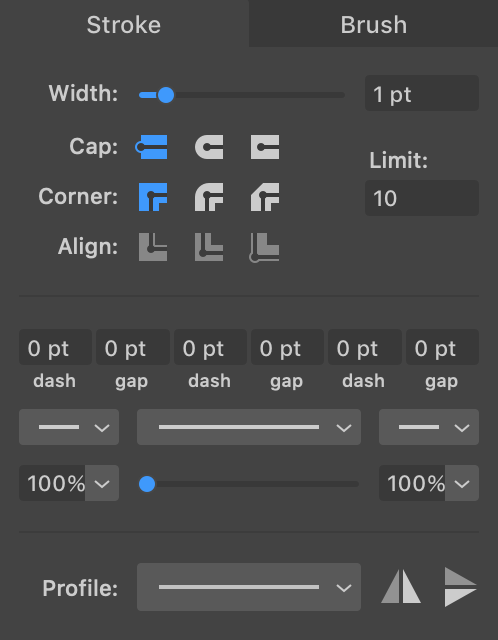Click the Width slider handle

pyautogui.click(x=166, y=95)
